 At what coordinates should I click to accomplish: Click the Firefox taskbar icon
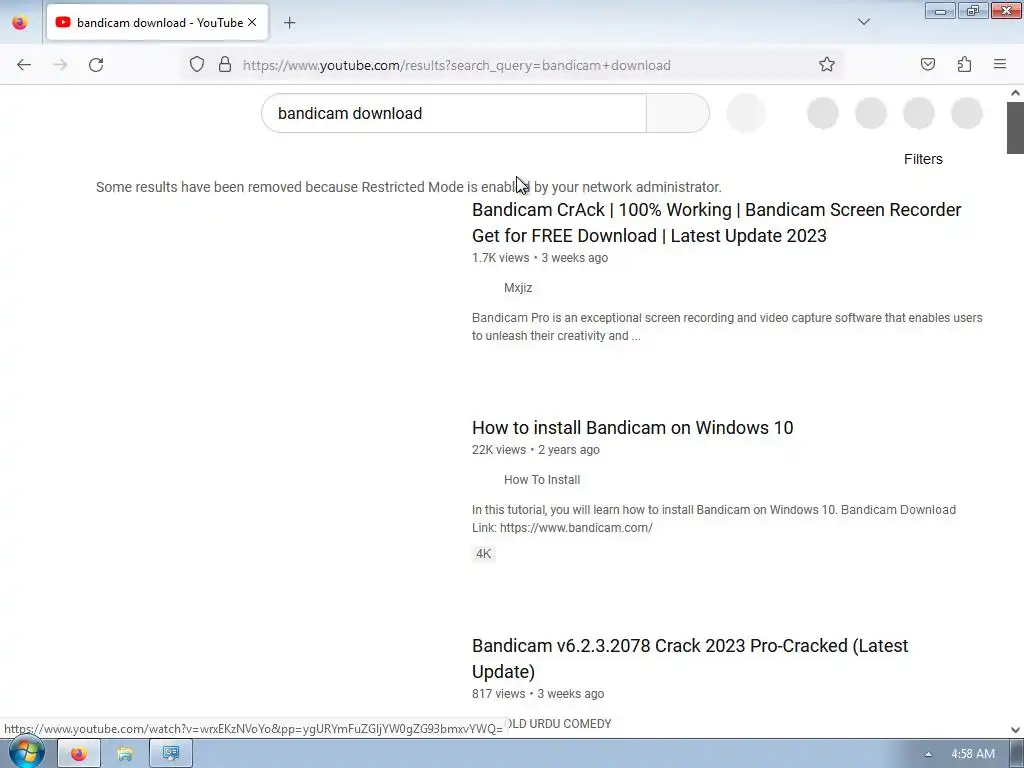coord(78,754)
